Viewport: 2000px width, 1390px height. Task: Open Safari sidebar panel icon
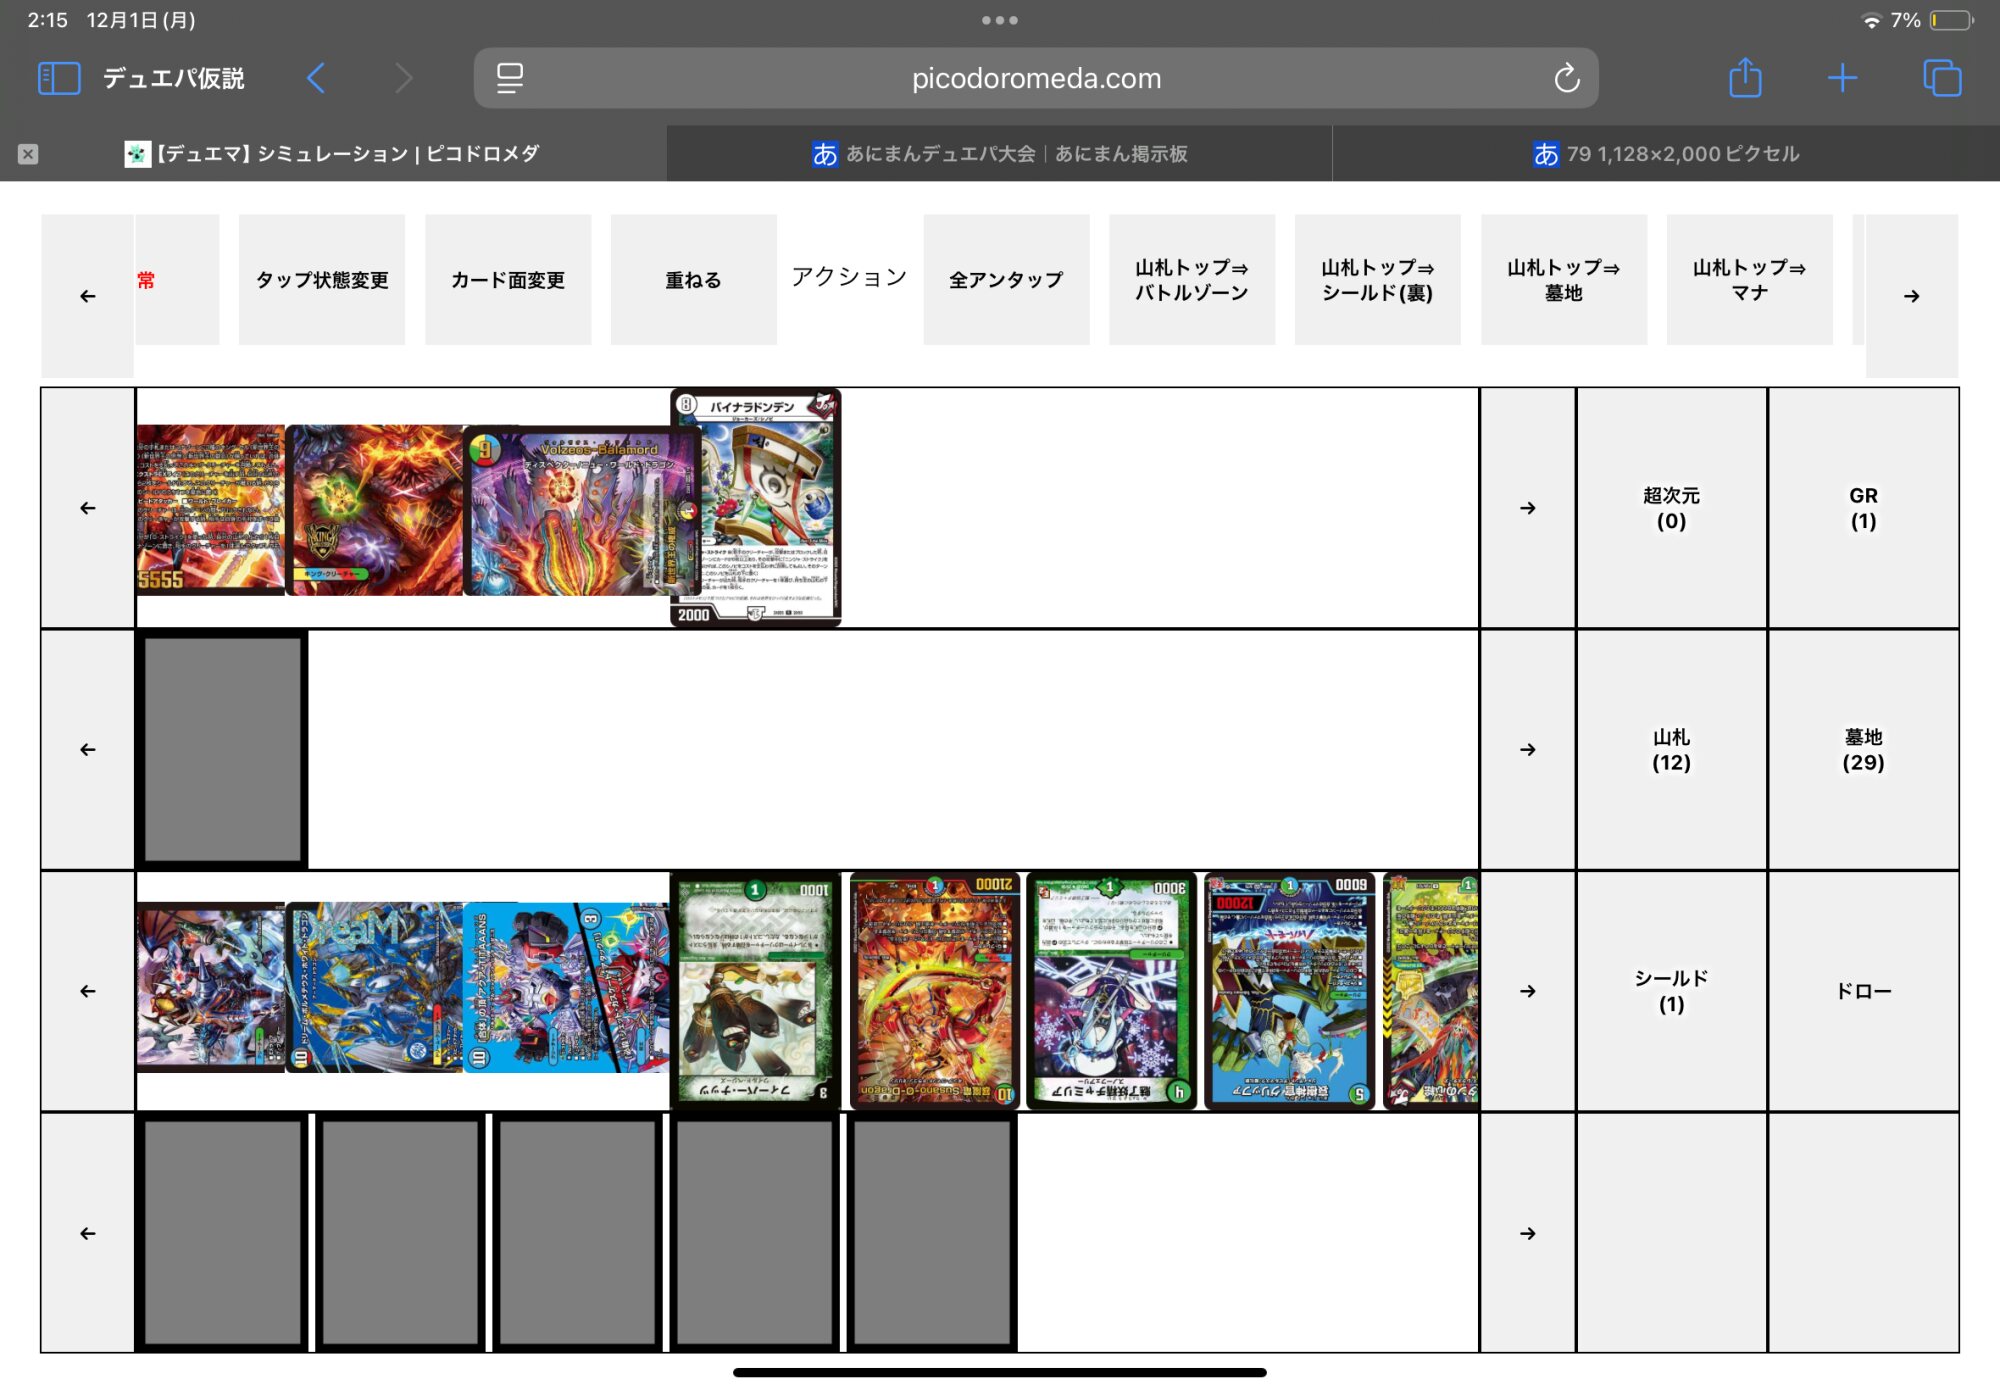[58, 78]
